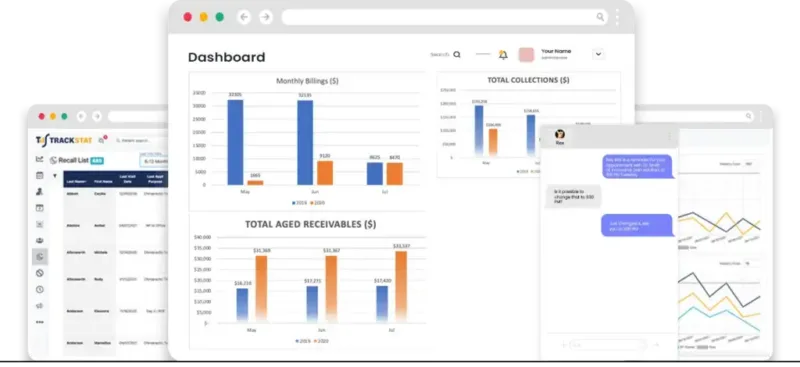Open the megaphone icon in the TrackStat sidebar
This screenshot has width=800, height=367.
pyautogui.click(x=39, y=306)
